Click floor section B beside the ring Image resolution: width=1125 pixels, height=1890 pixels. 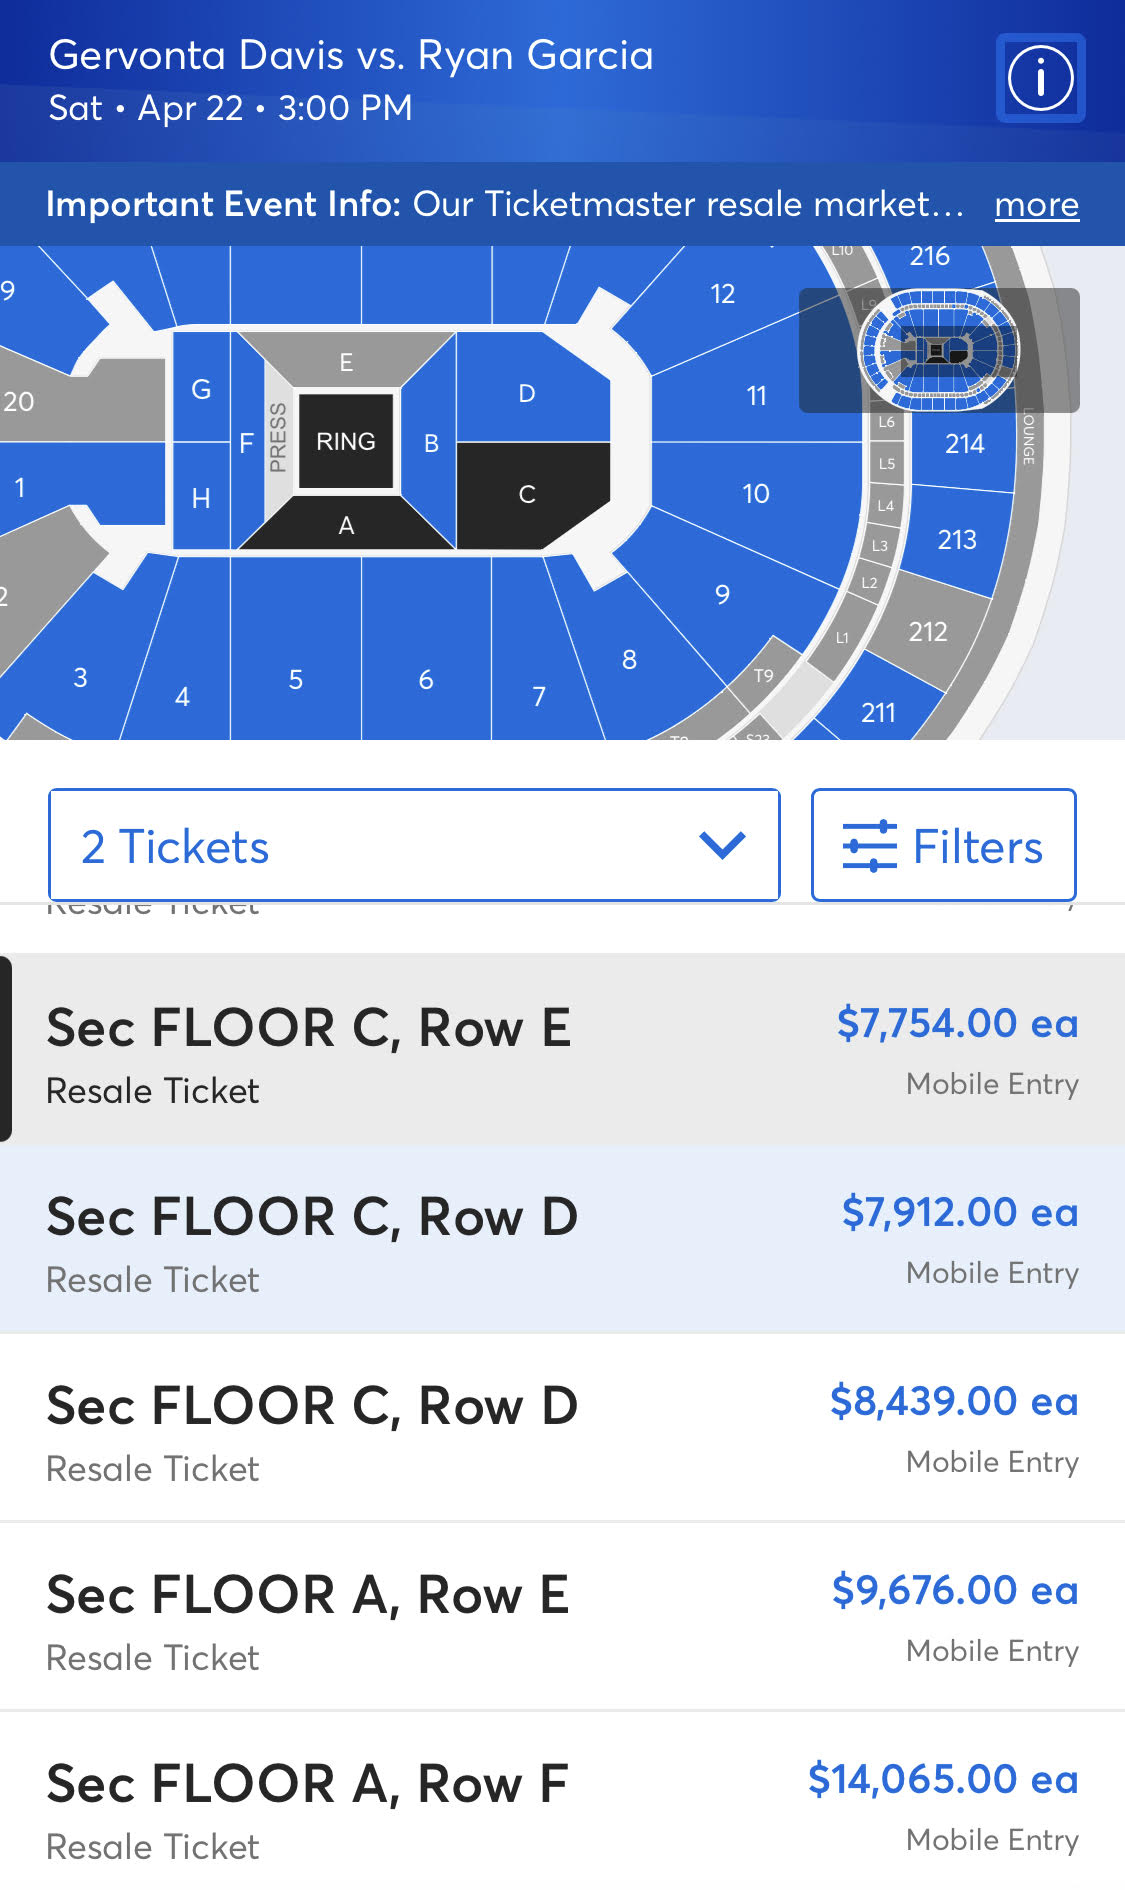pyautogui.click(x=431, y=443)
